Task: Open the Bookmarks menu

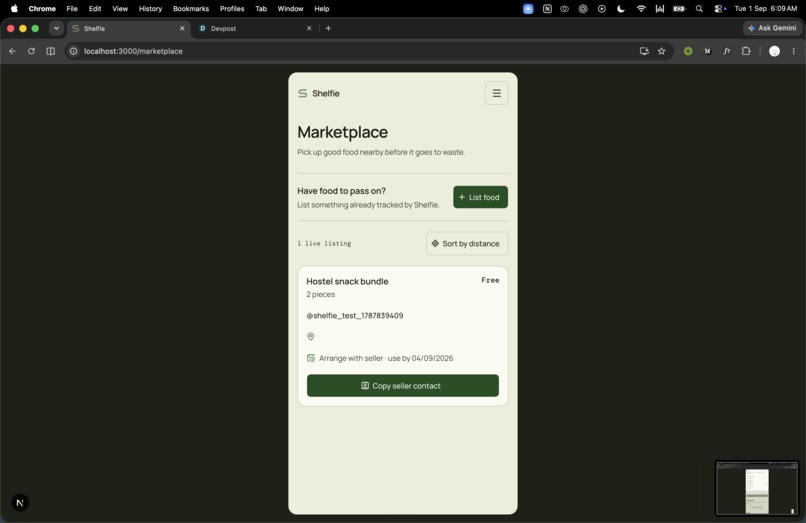Action: (191, 8)
